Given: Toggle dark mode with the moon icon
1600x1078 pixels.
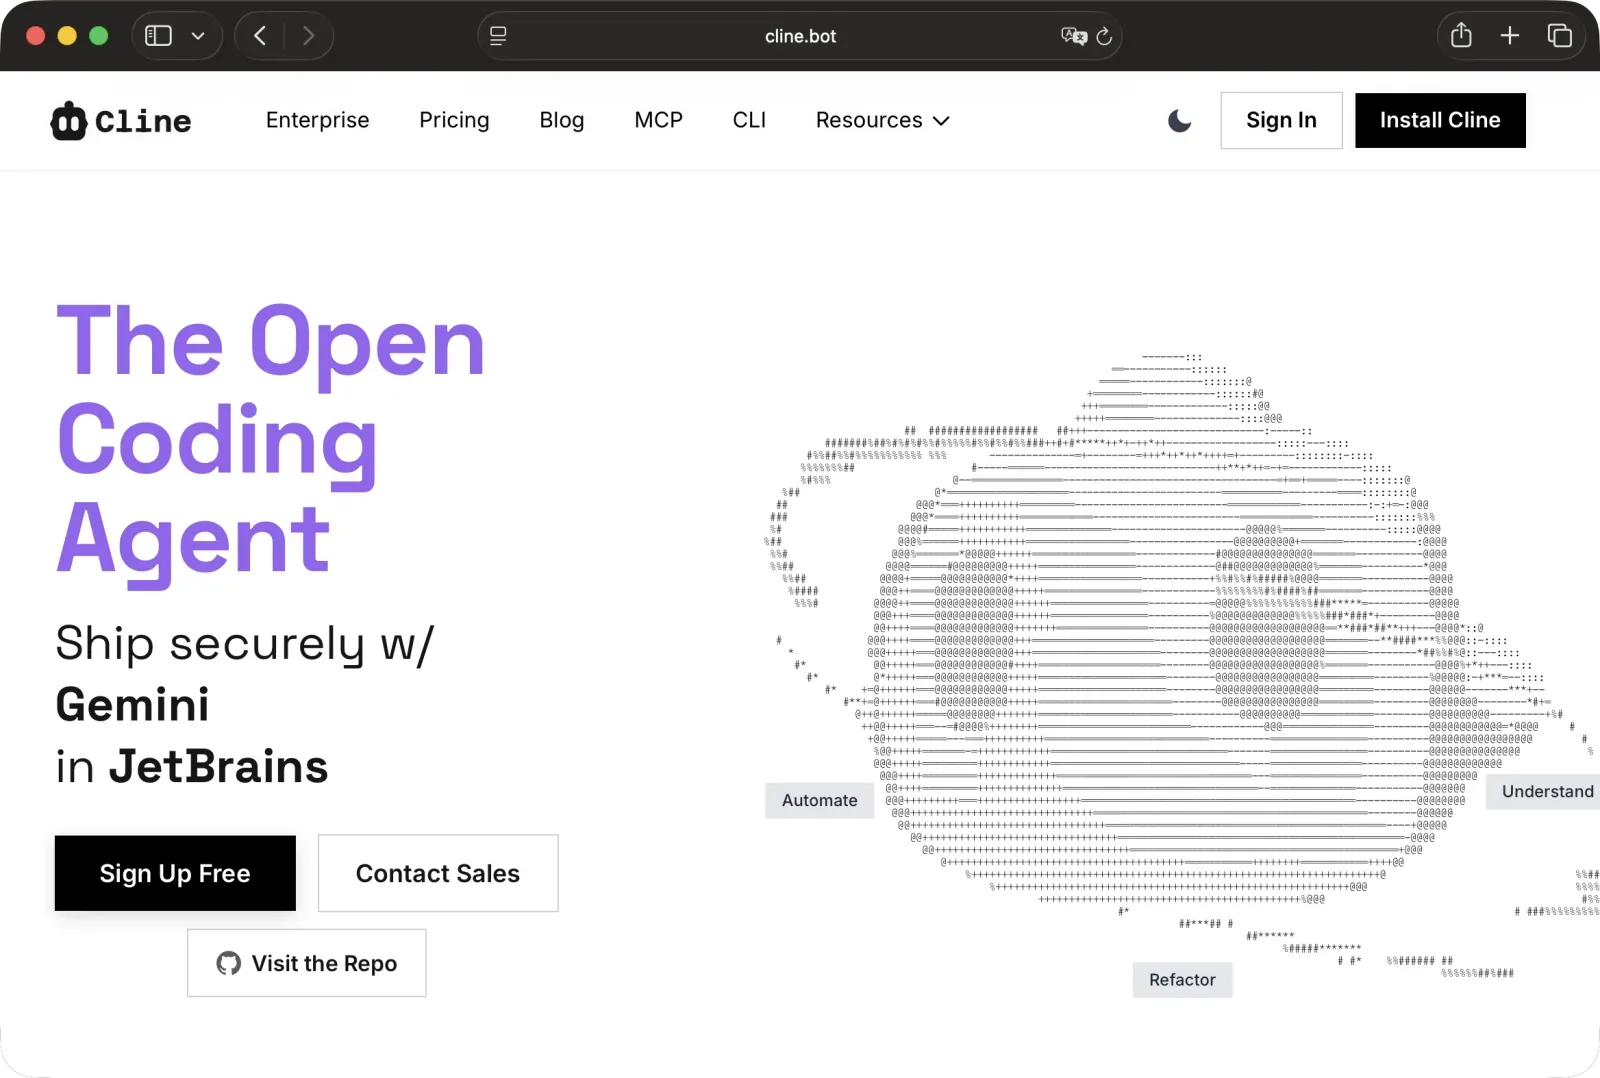Looking at the screenshot, I should click(x=1180, y=121).
